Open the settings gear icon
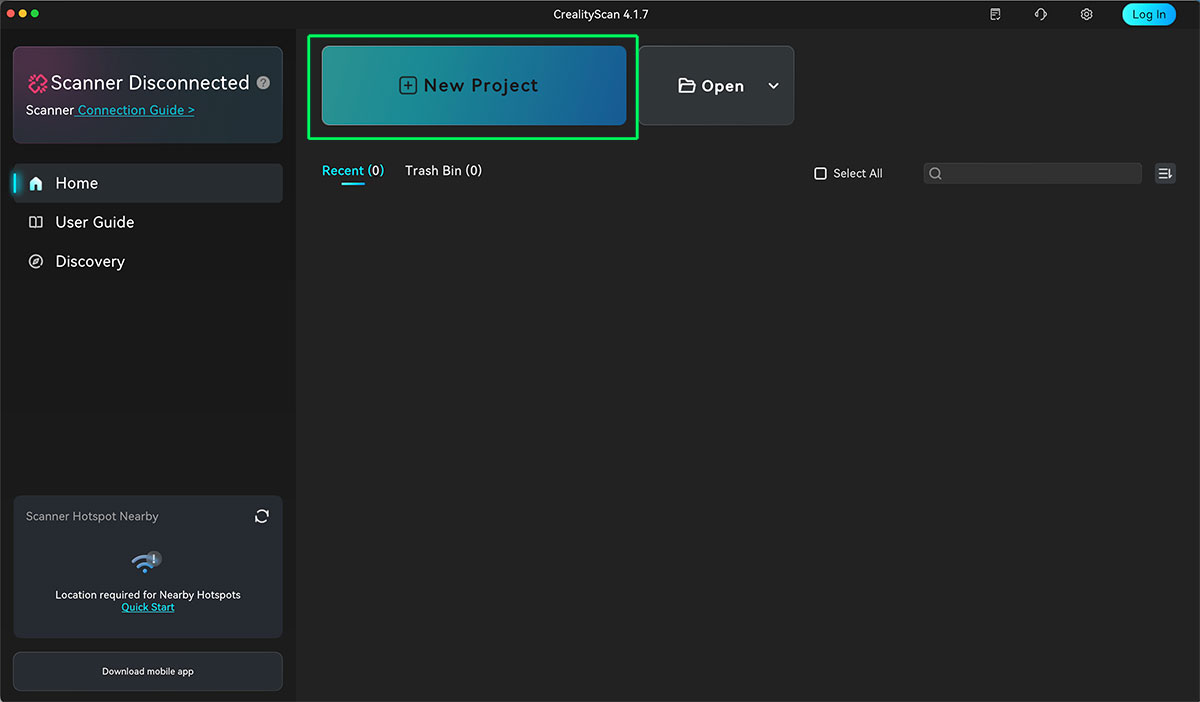Viewport: 1200px width, 702px height. pos(1087,14)
